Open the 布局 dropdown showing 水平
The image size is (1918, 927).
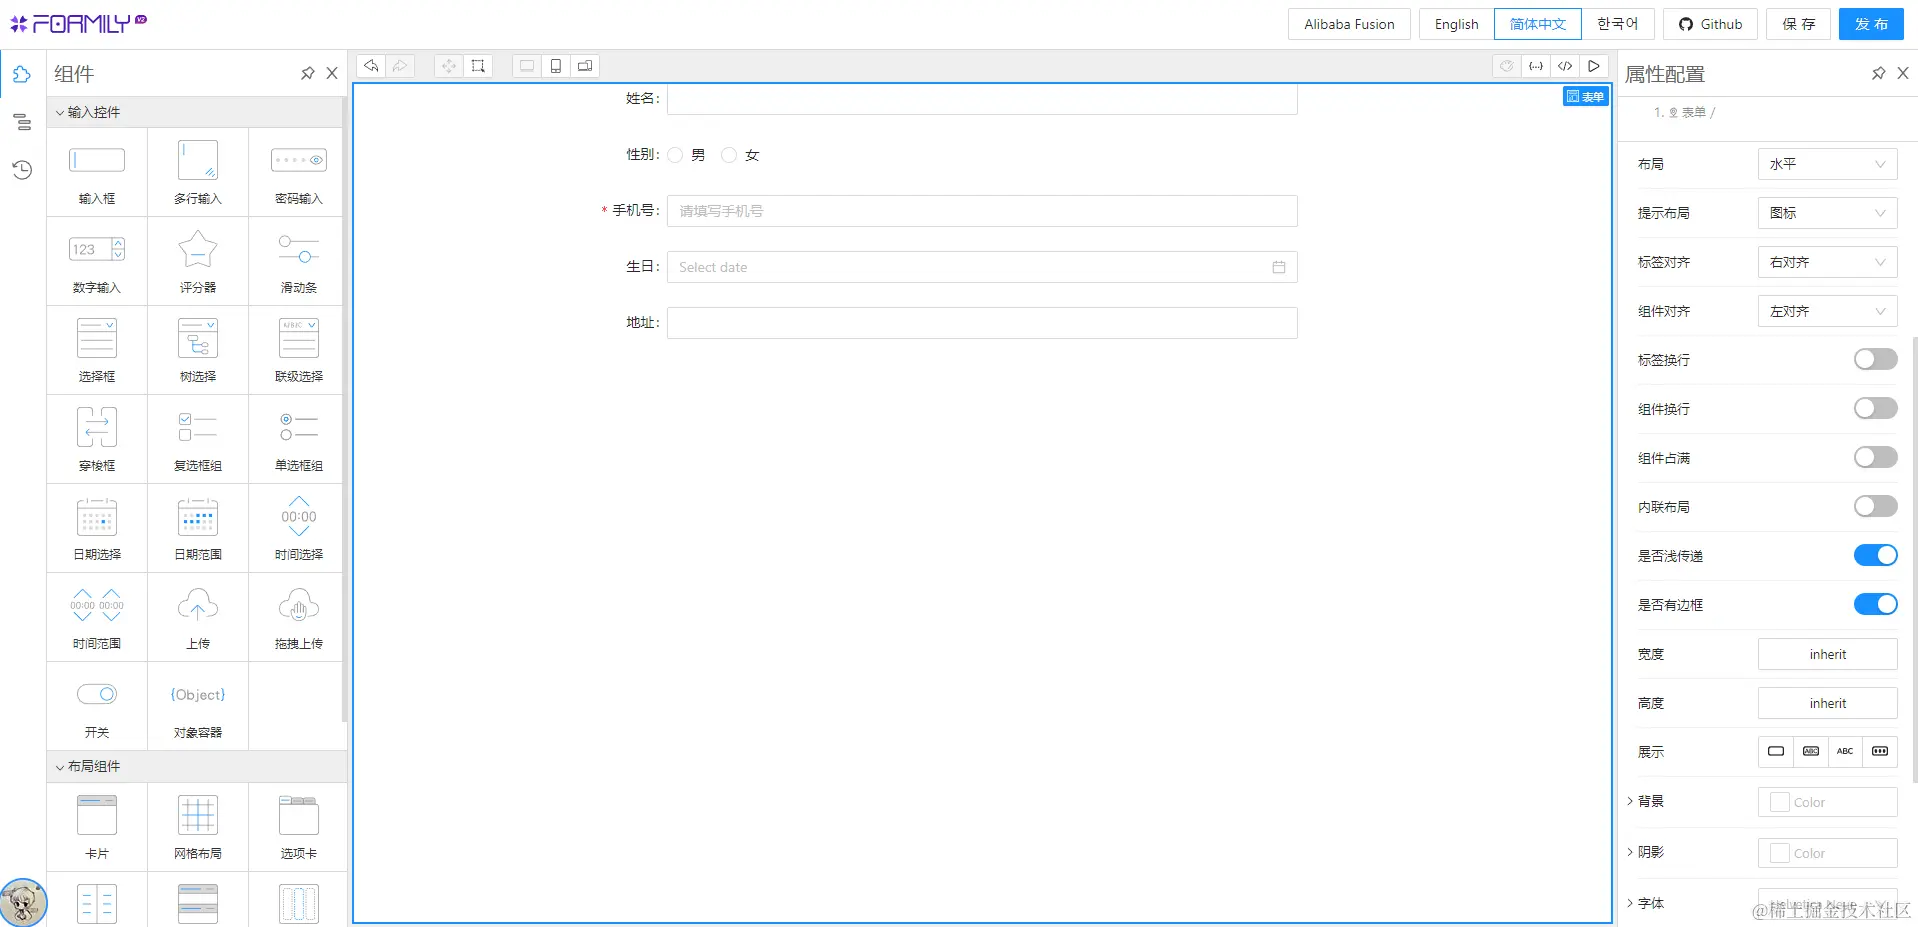pyautogui.click(x=1826, y=163)
